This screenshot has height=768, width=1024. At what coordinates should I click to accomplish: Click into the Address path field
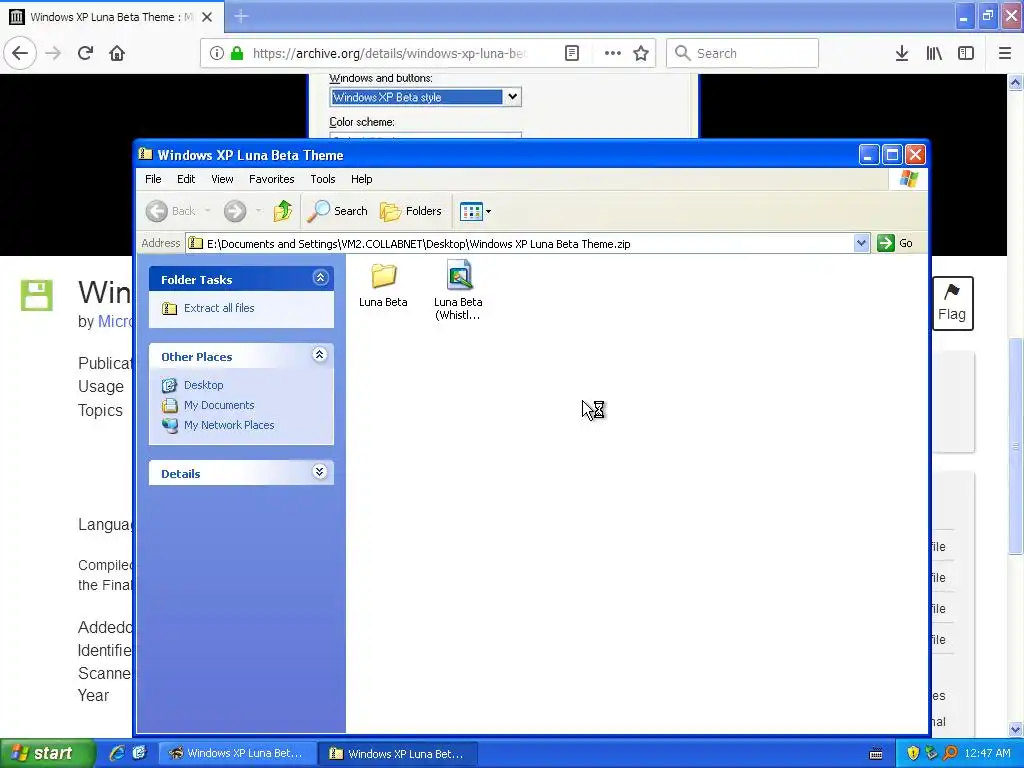pyautogui.click(x=520, y=244)
